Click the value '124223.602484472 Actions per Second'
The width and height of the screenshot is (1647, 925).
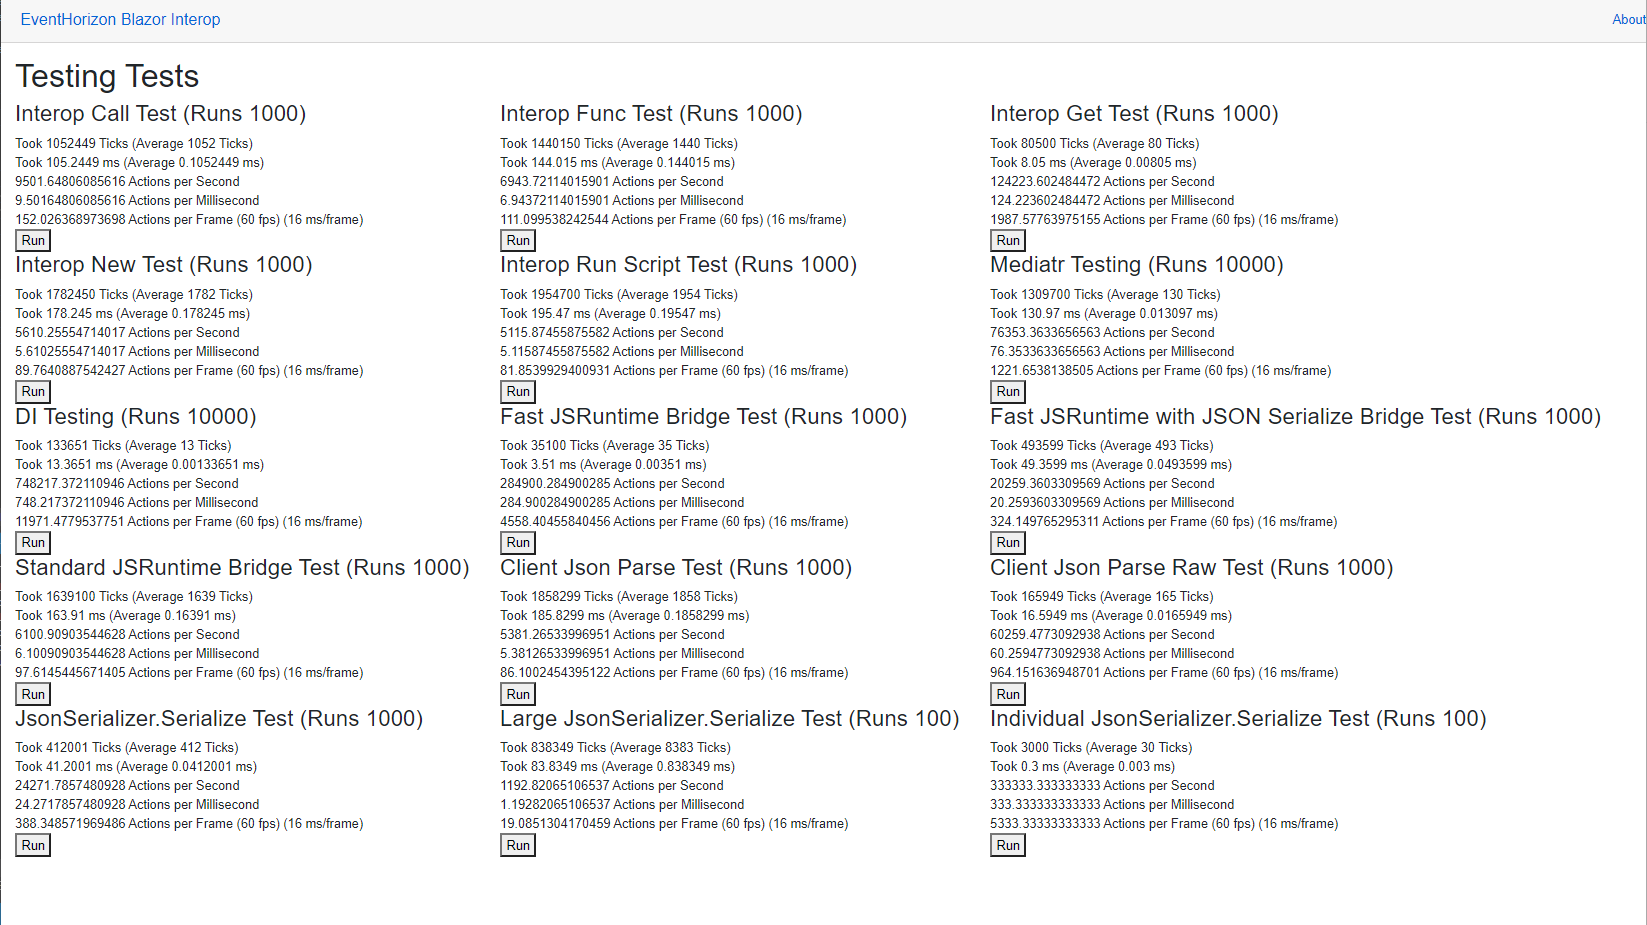[x=1102, y=182]
